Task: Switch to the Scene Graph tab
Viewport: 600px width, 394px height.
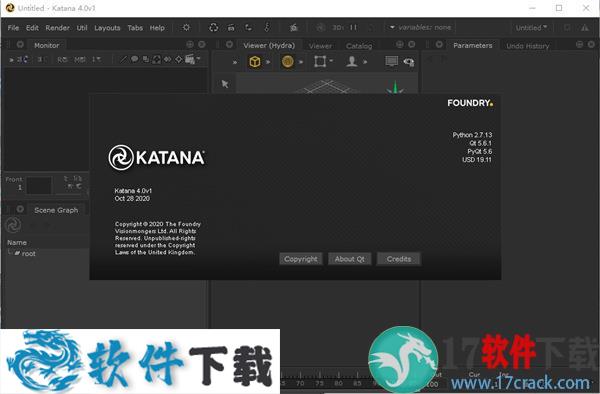Action: point(56,210)
